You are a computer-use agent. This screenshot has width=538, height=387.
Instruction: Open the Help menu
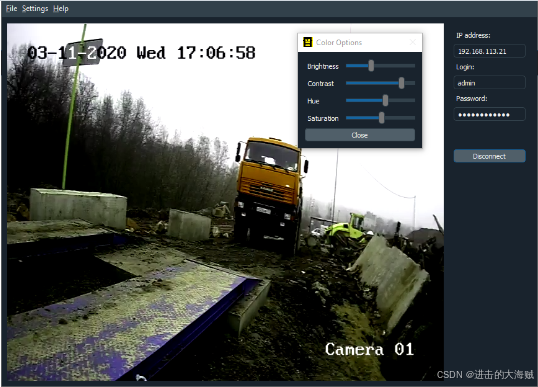tap(61, 9)
